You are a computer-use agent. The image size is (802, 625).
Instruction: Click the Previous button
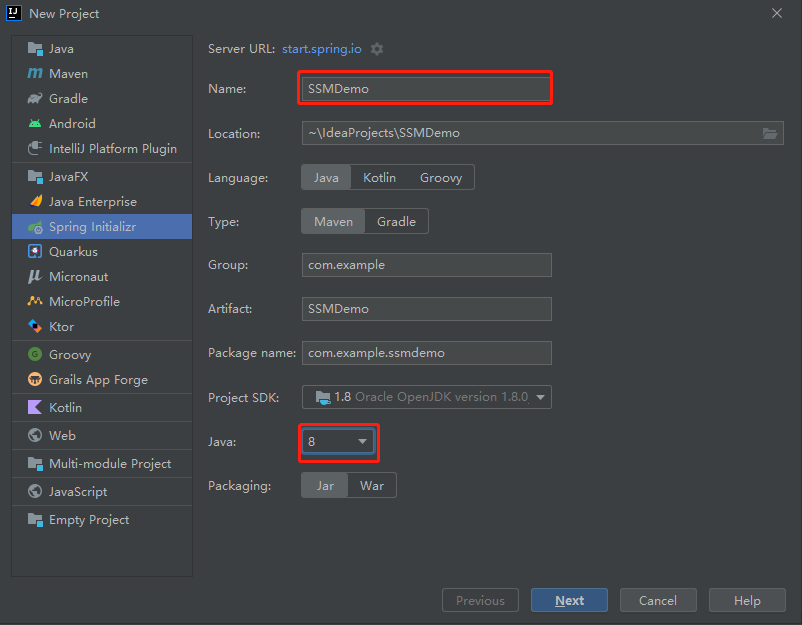coord(480,600)
